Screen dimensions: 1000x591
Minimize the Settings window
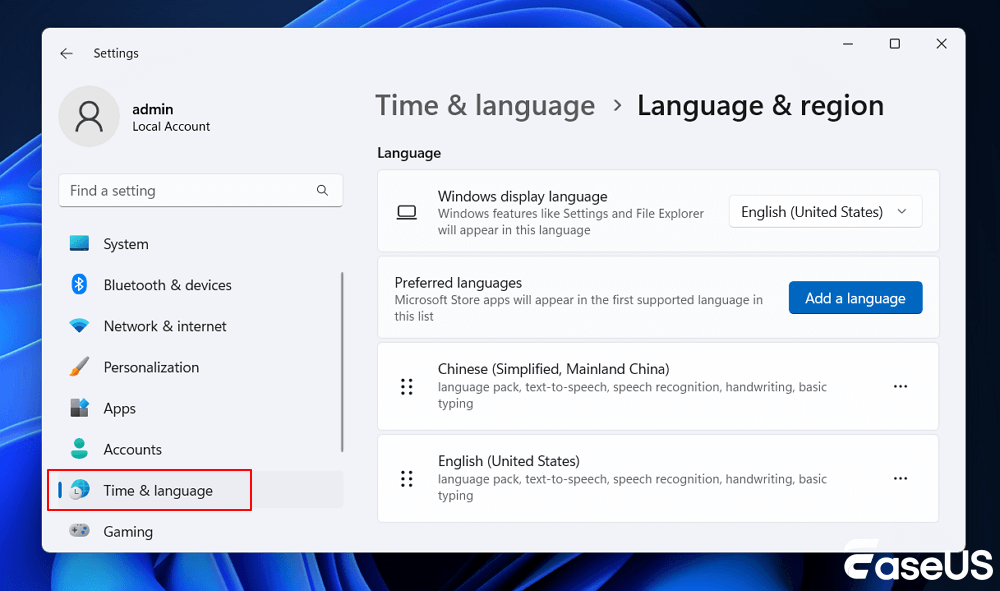848,44
